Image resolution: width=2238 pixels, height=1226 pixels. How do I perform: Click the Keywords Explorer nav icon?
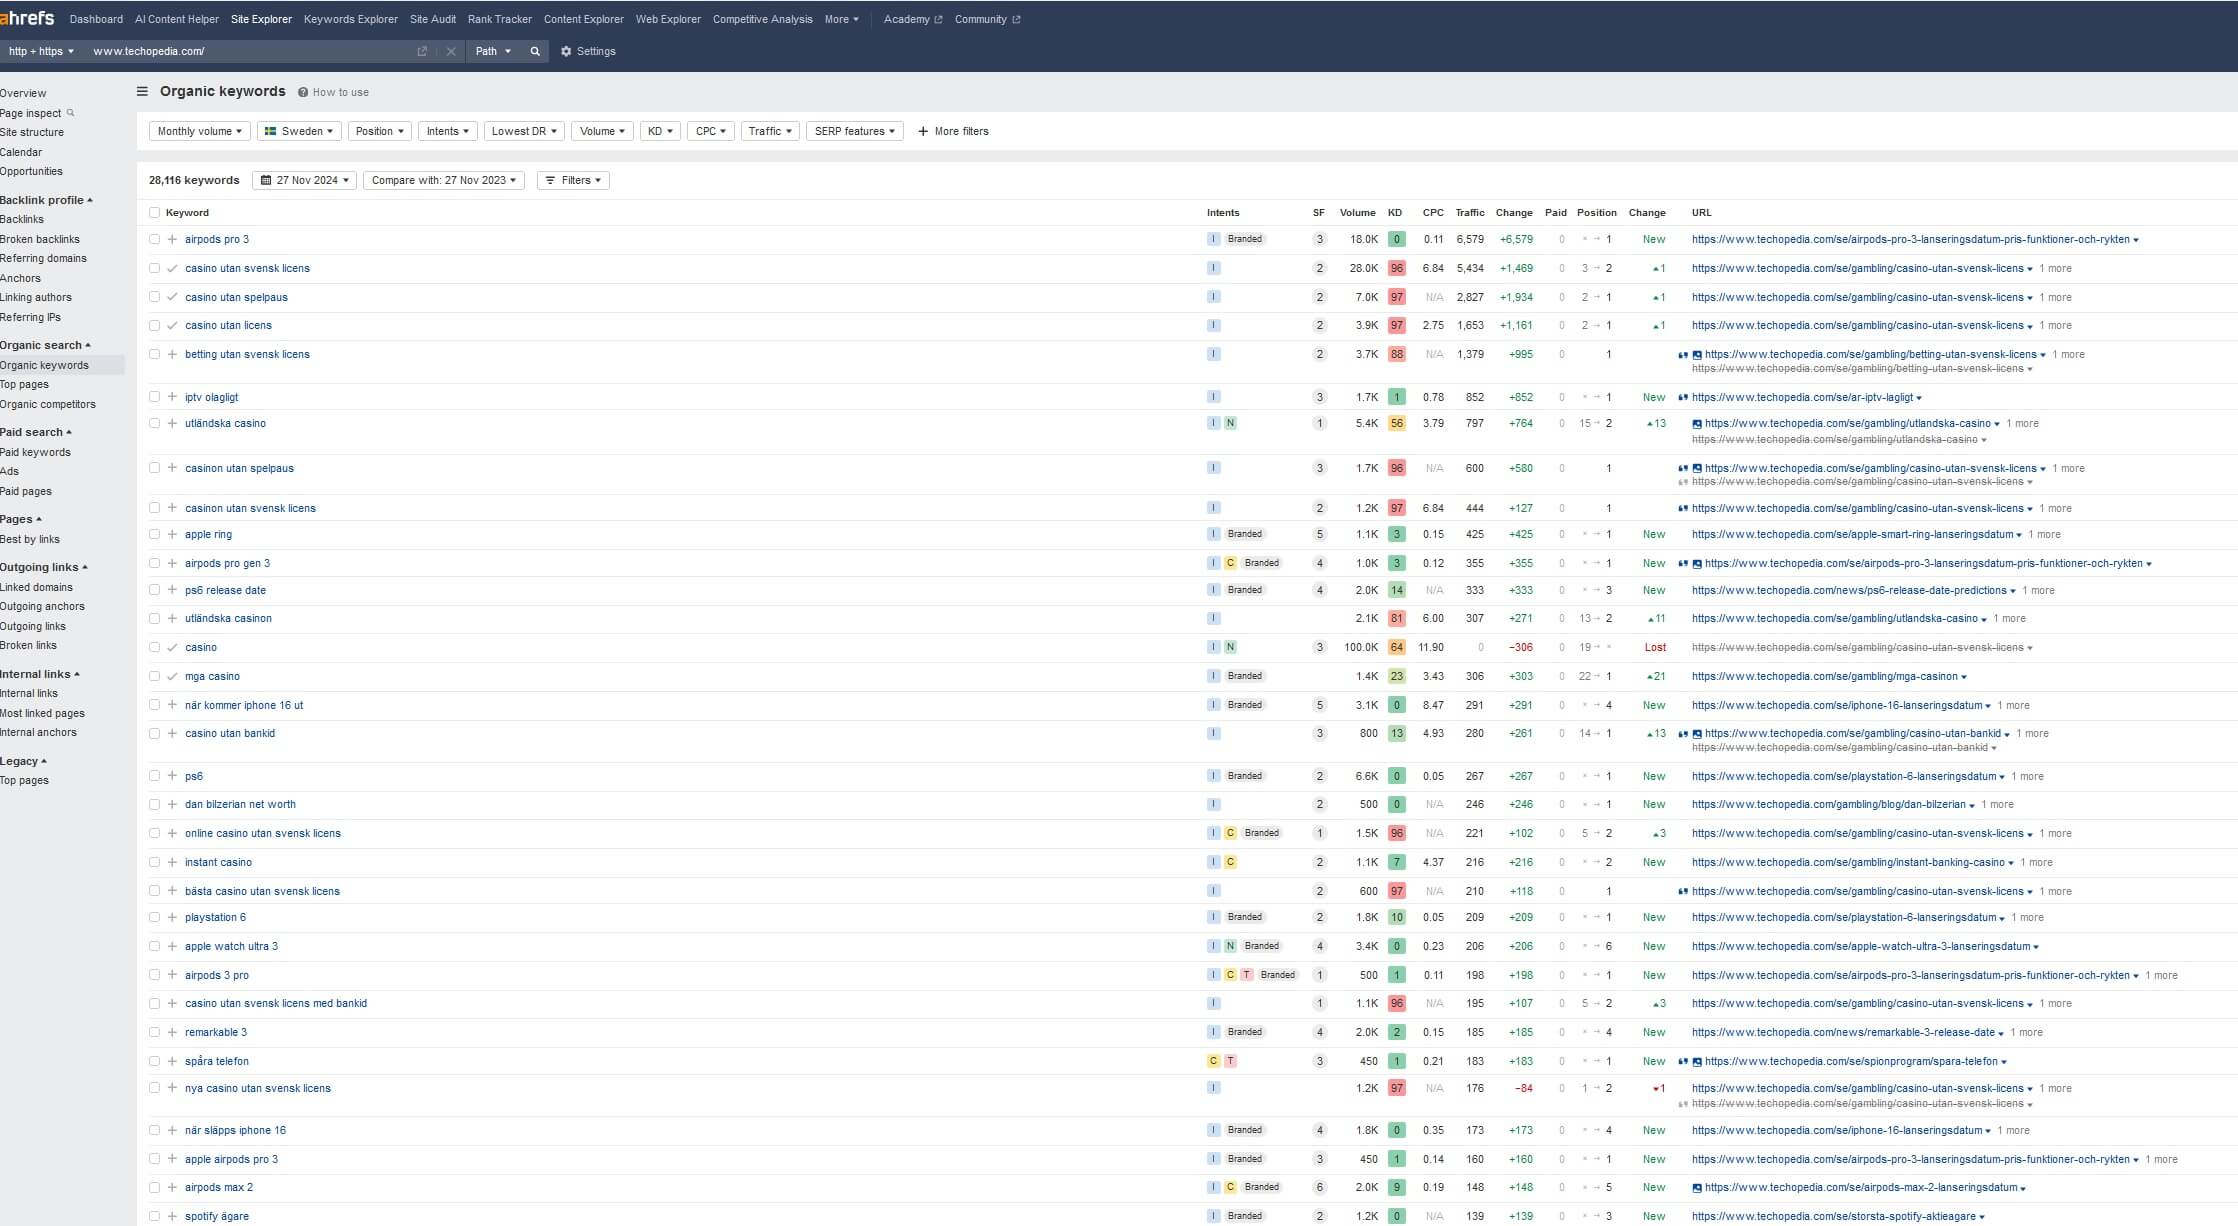[x=349, y=18]
